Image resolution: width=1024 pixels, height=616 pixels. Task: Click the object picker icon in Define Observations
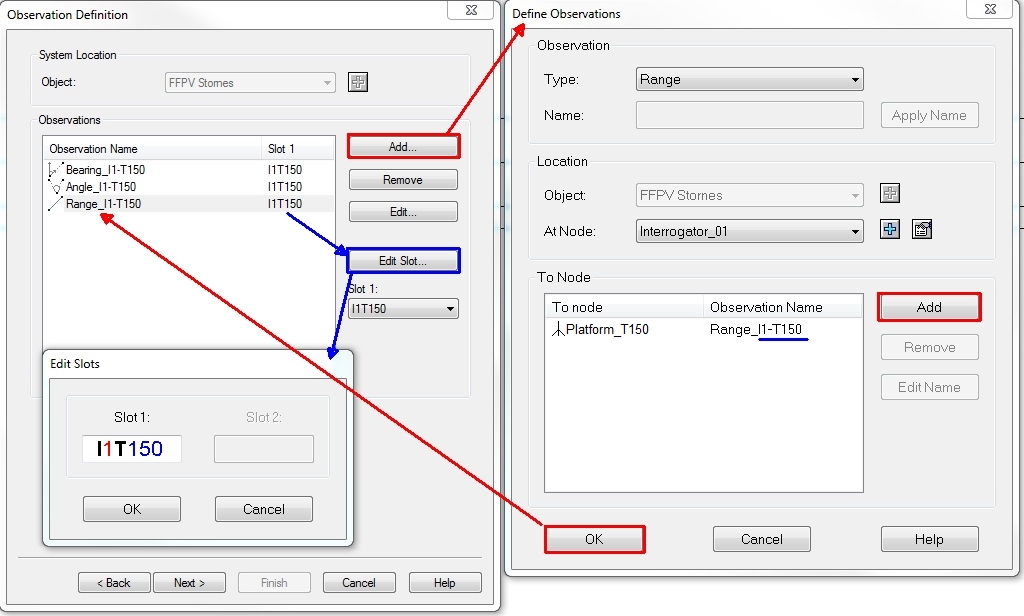[x=889, y=194]
